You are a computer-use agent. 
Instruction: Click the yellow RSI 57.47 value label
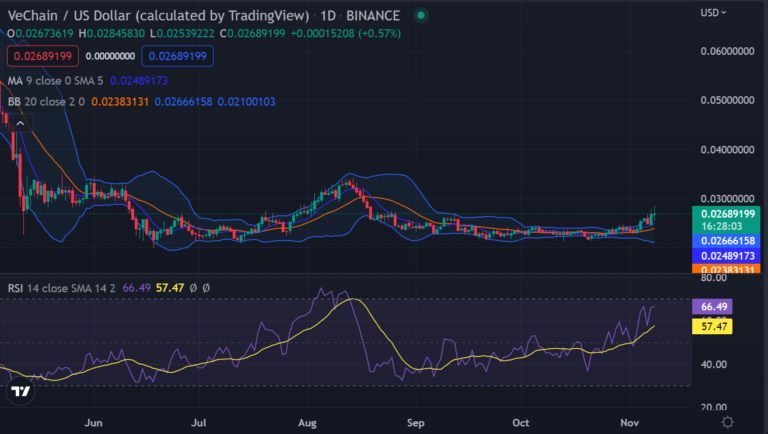pos(712,326)
